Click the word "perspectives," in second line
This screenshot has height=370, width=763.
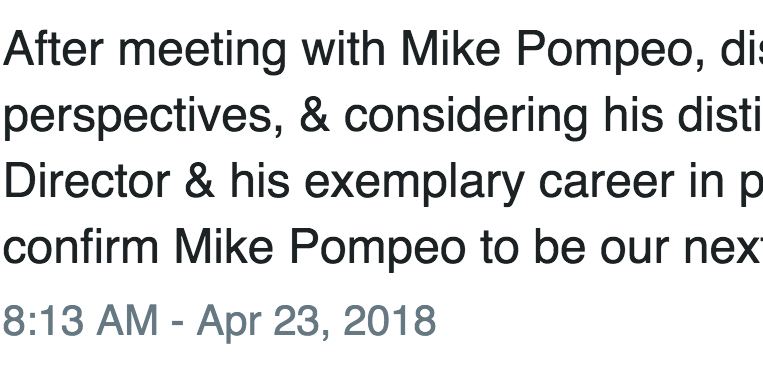[x=143, y=117]
